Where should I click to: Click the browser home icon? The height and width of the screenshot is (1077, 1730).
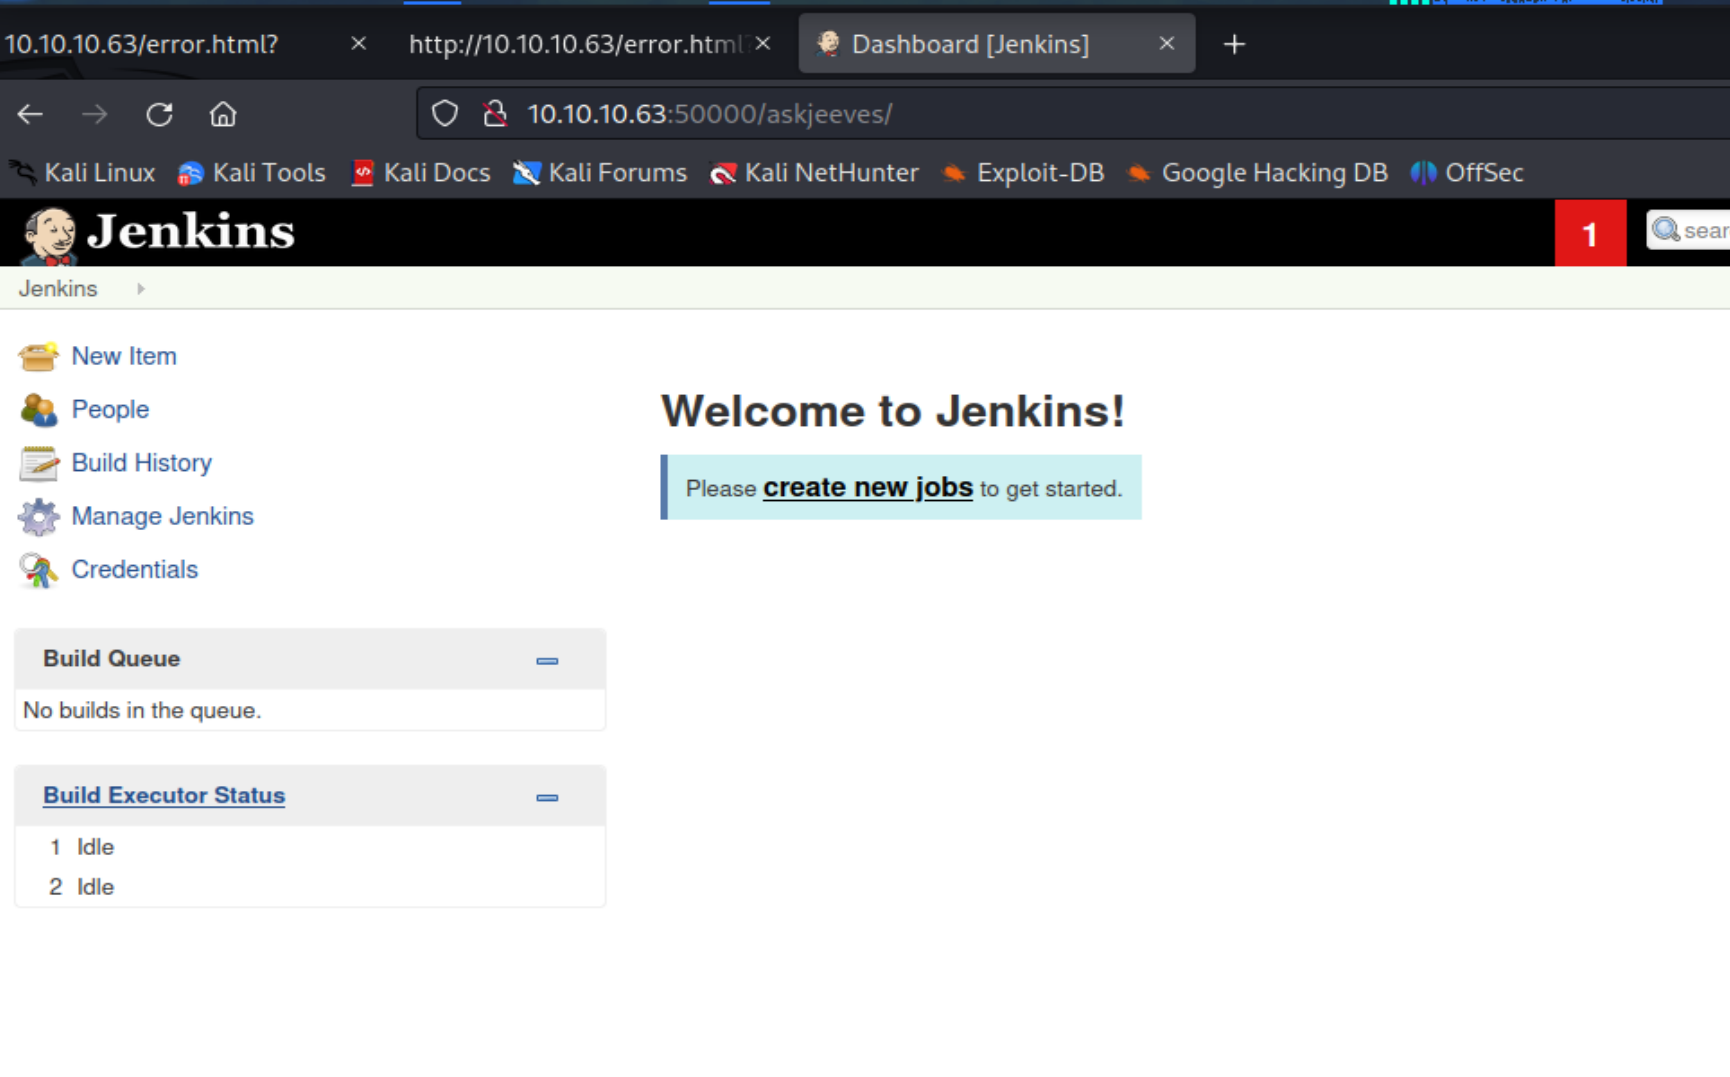223,114
